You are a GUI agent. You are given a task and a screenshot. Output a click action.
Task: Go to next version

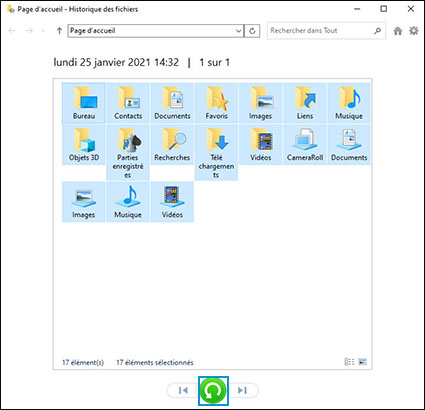pos(243,390)
